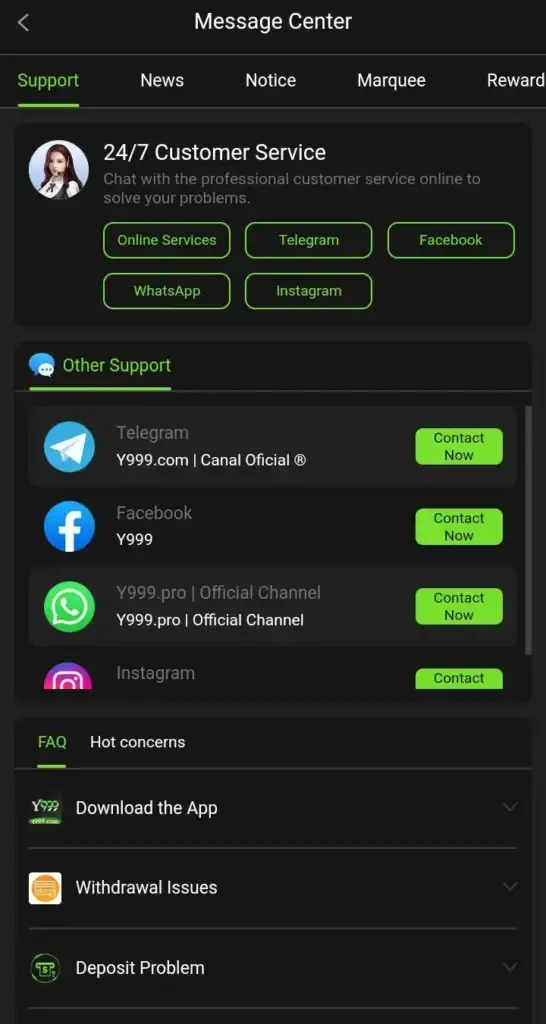The image size is (546, 1024).
Task: Tap the customer service agent avatar
Action: 59,170
